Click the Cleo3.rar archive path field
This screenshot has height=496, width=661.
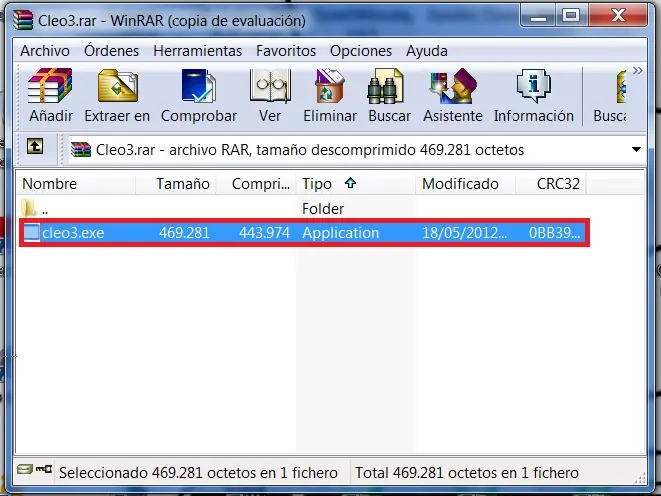pyautogui.click(x=356, y=150)
